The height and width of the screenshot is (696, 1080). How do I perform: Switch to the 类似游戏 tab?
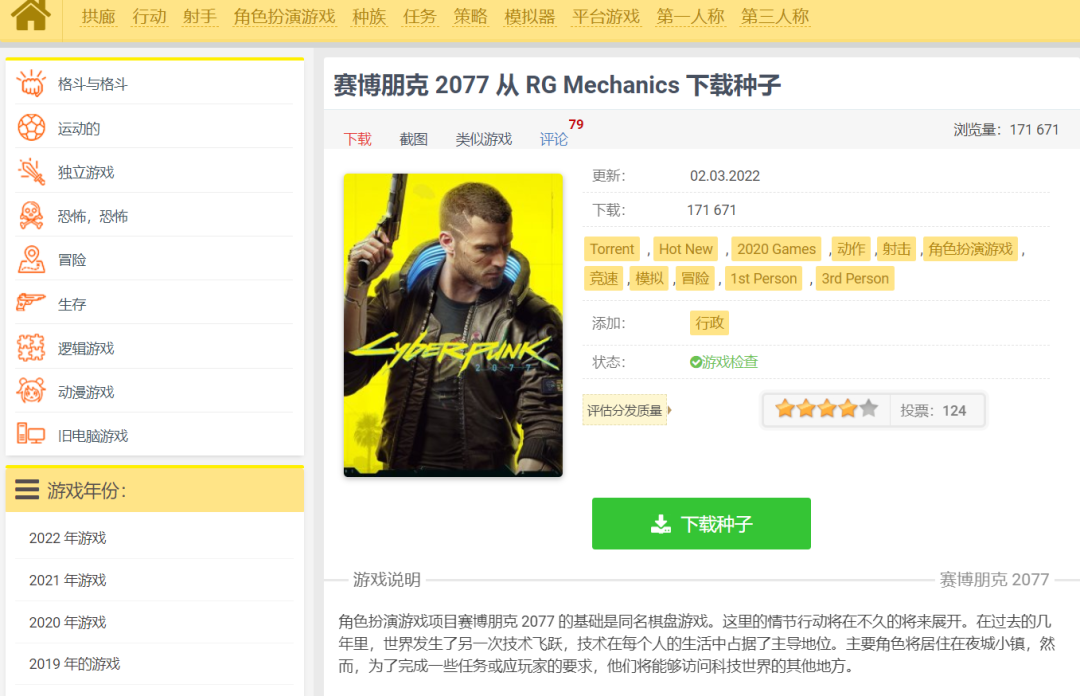click(x=484, y=139)
